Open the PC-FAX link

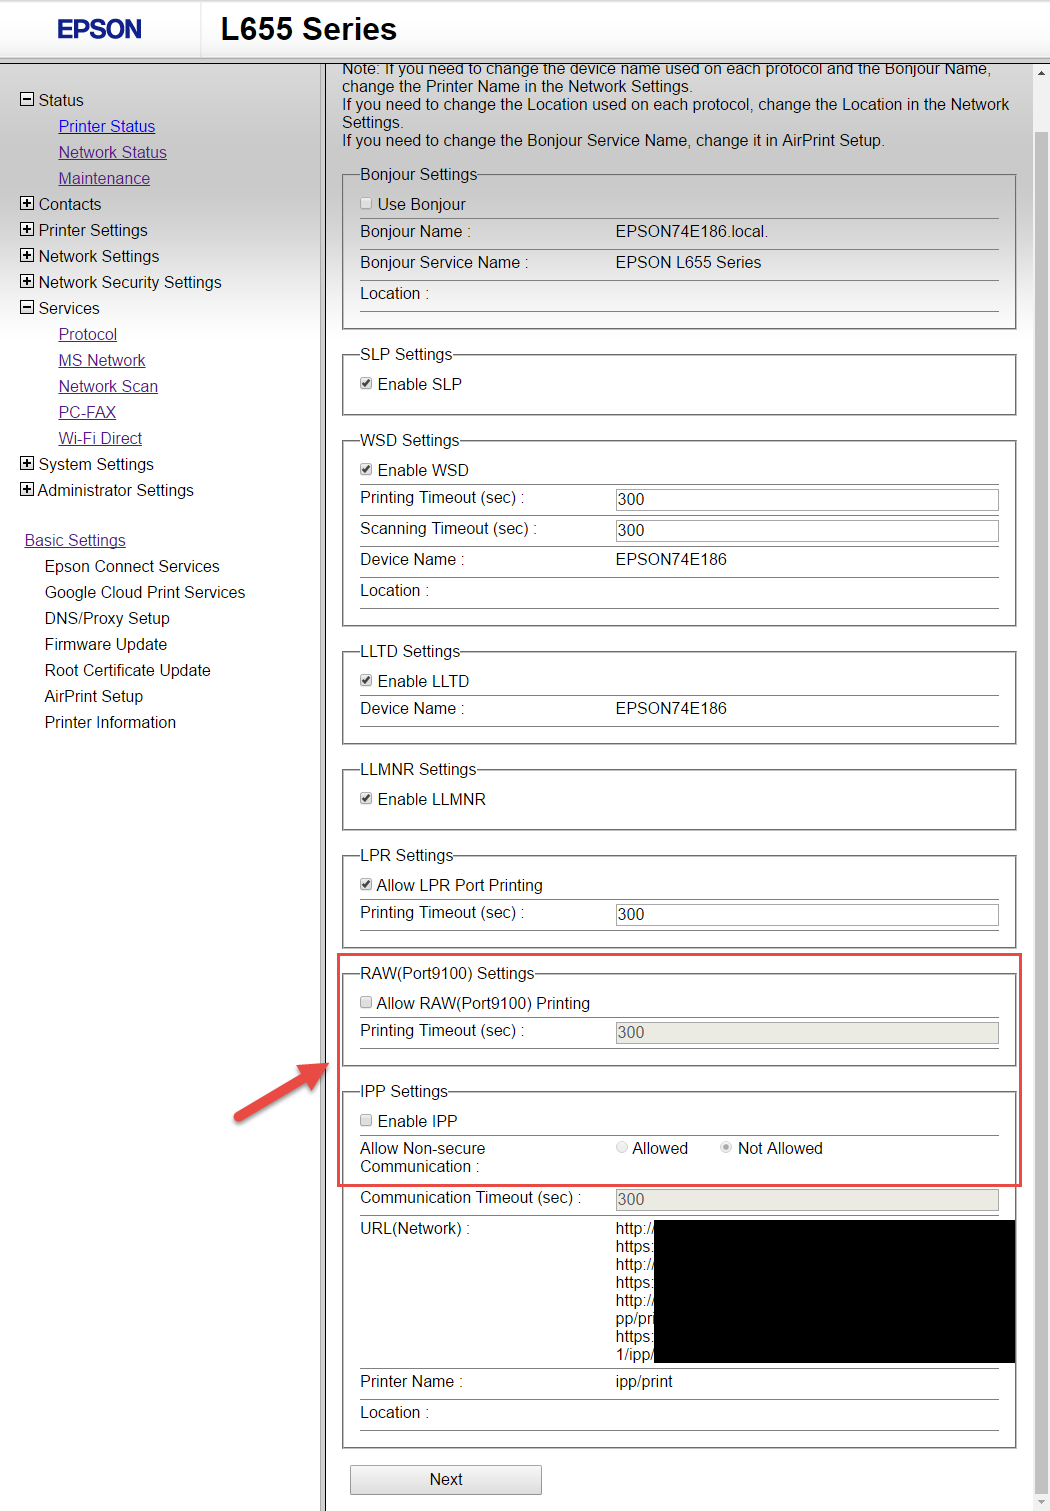point(87,412)
